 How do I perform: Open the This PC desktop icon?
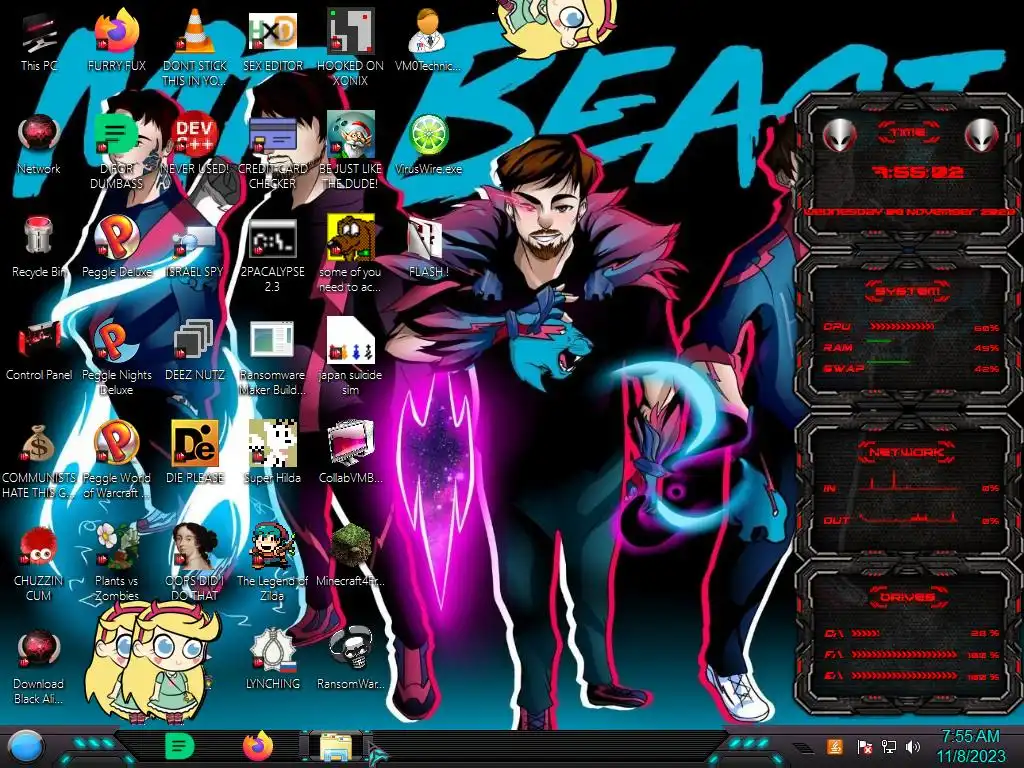click(39, 33)
